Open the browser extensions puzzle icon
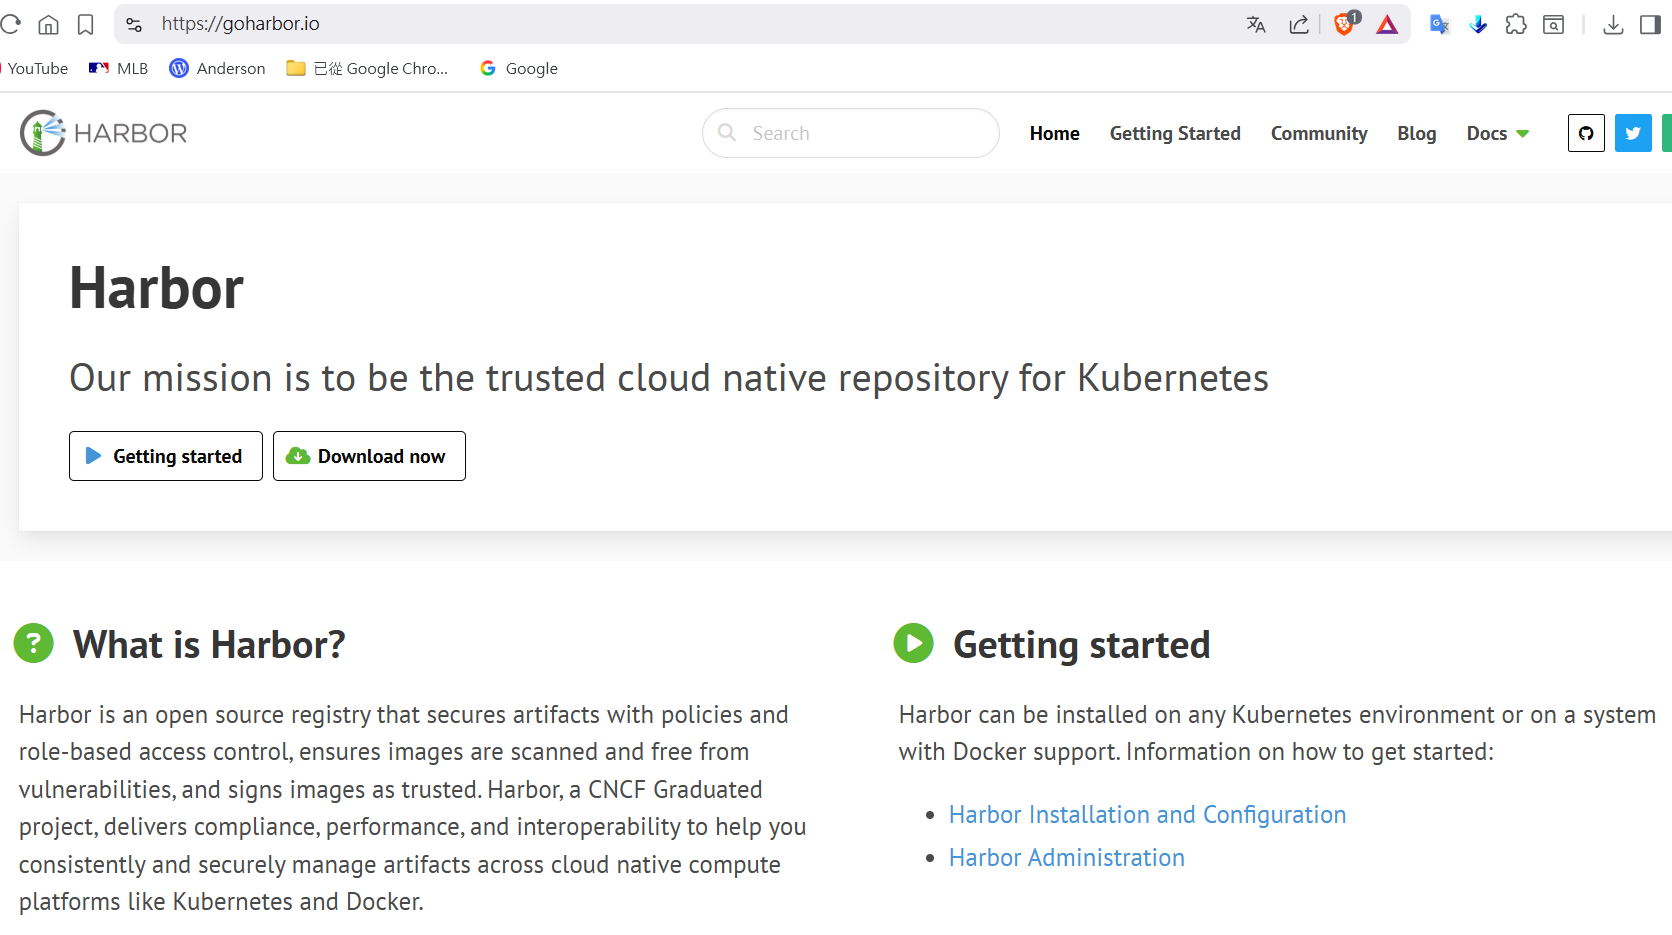The width and height of the screenshot is (1672, 935). (x=1516, y=25)
